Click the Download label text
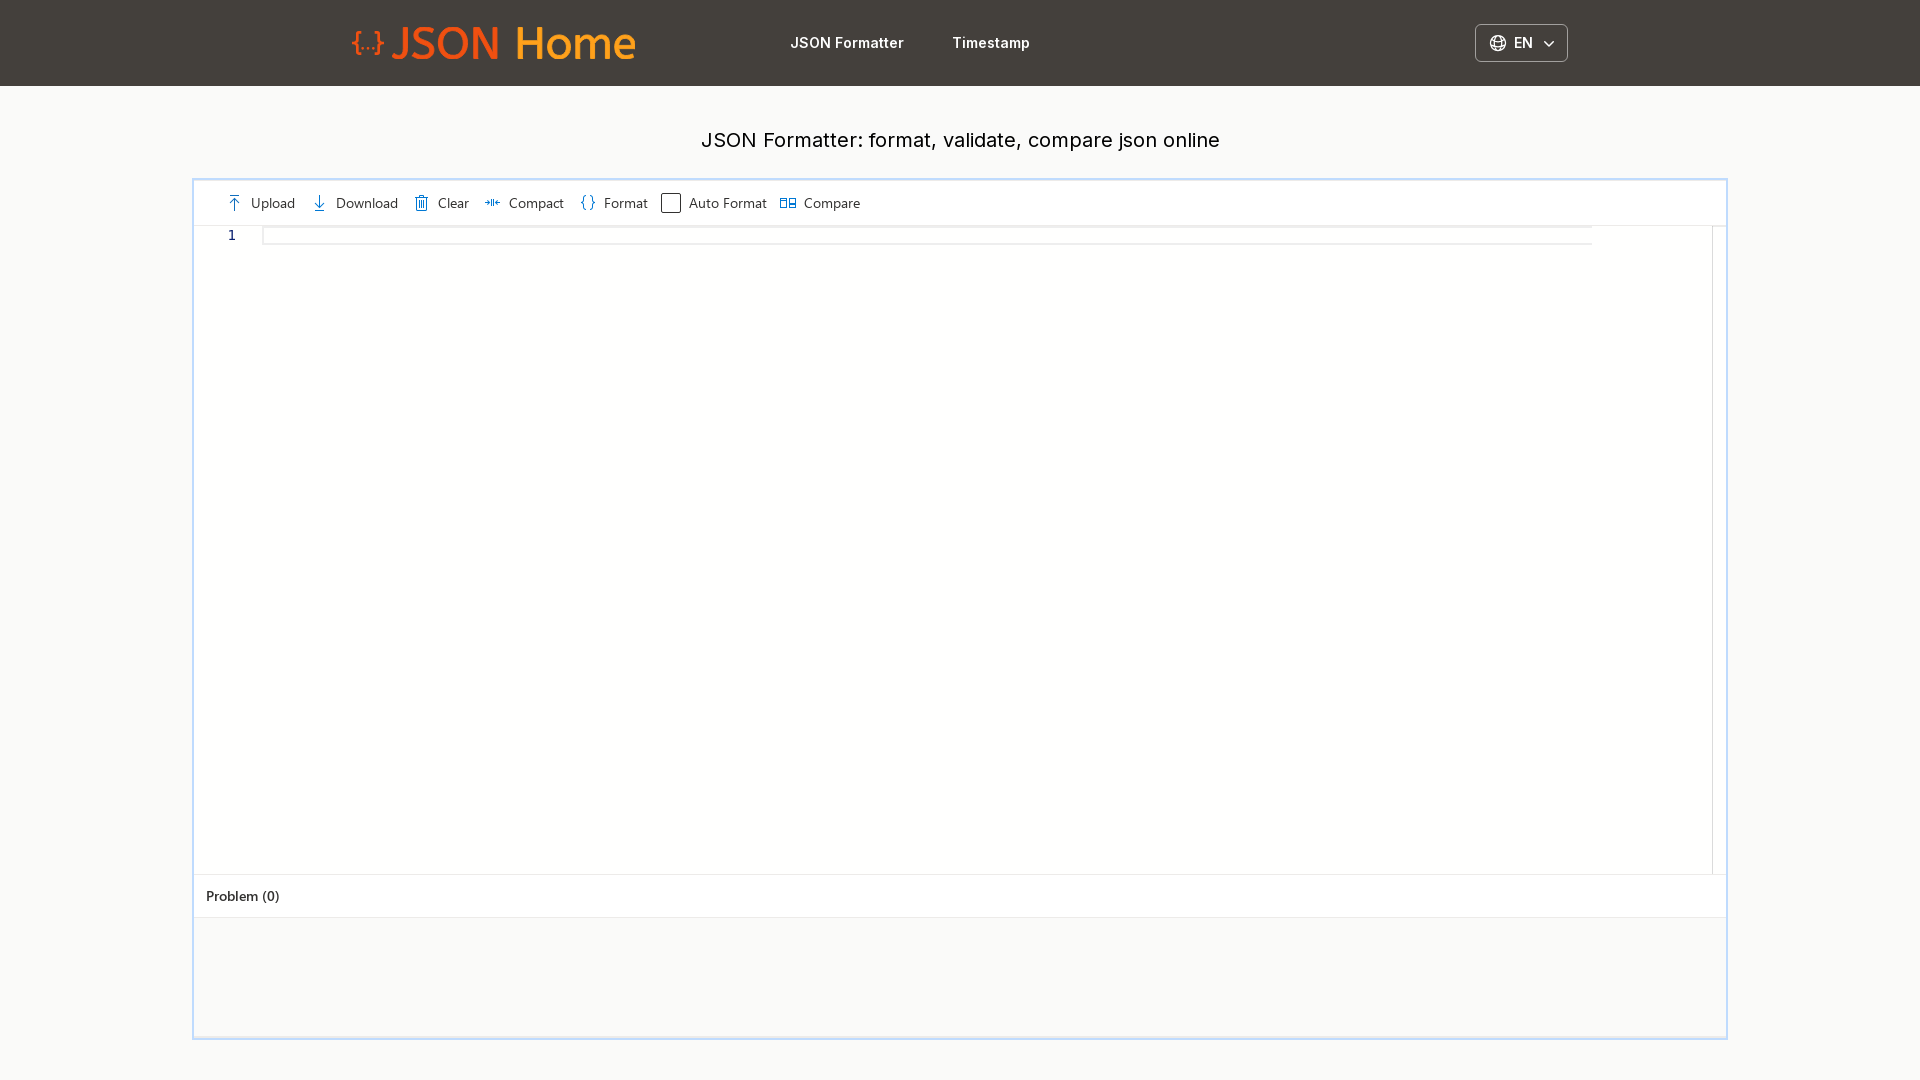 coord(367,203)
